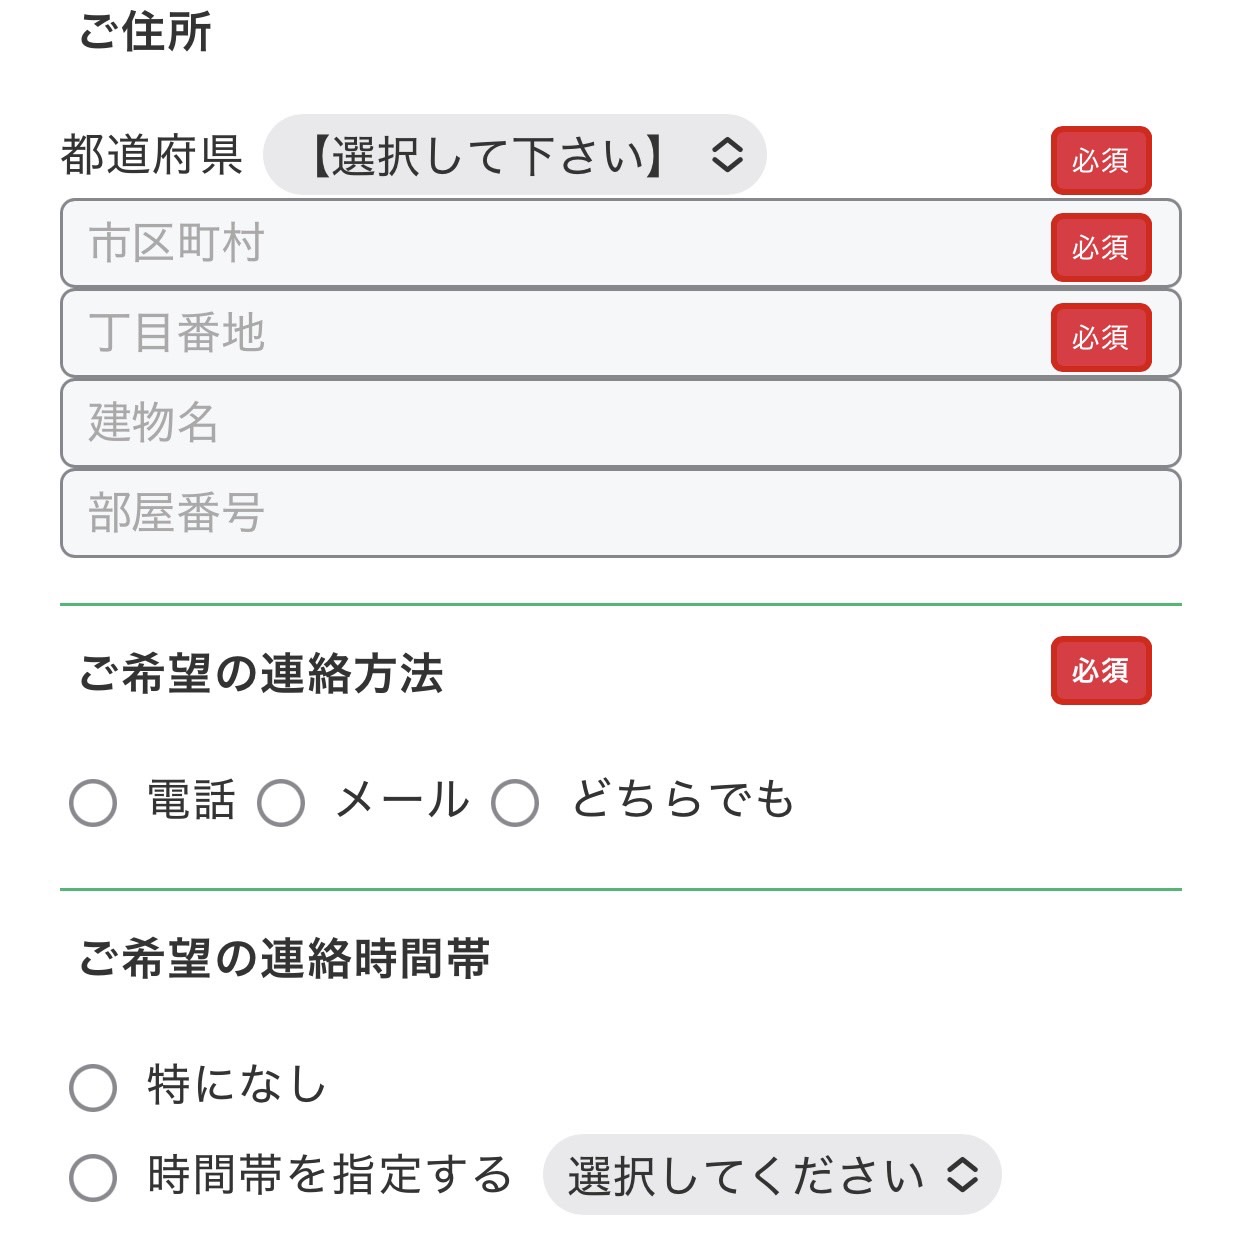Focus the 丁目番地 address field
The image size is (1242, 1249).
click(x=550, y=334)
